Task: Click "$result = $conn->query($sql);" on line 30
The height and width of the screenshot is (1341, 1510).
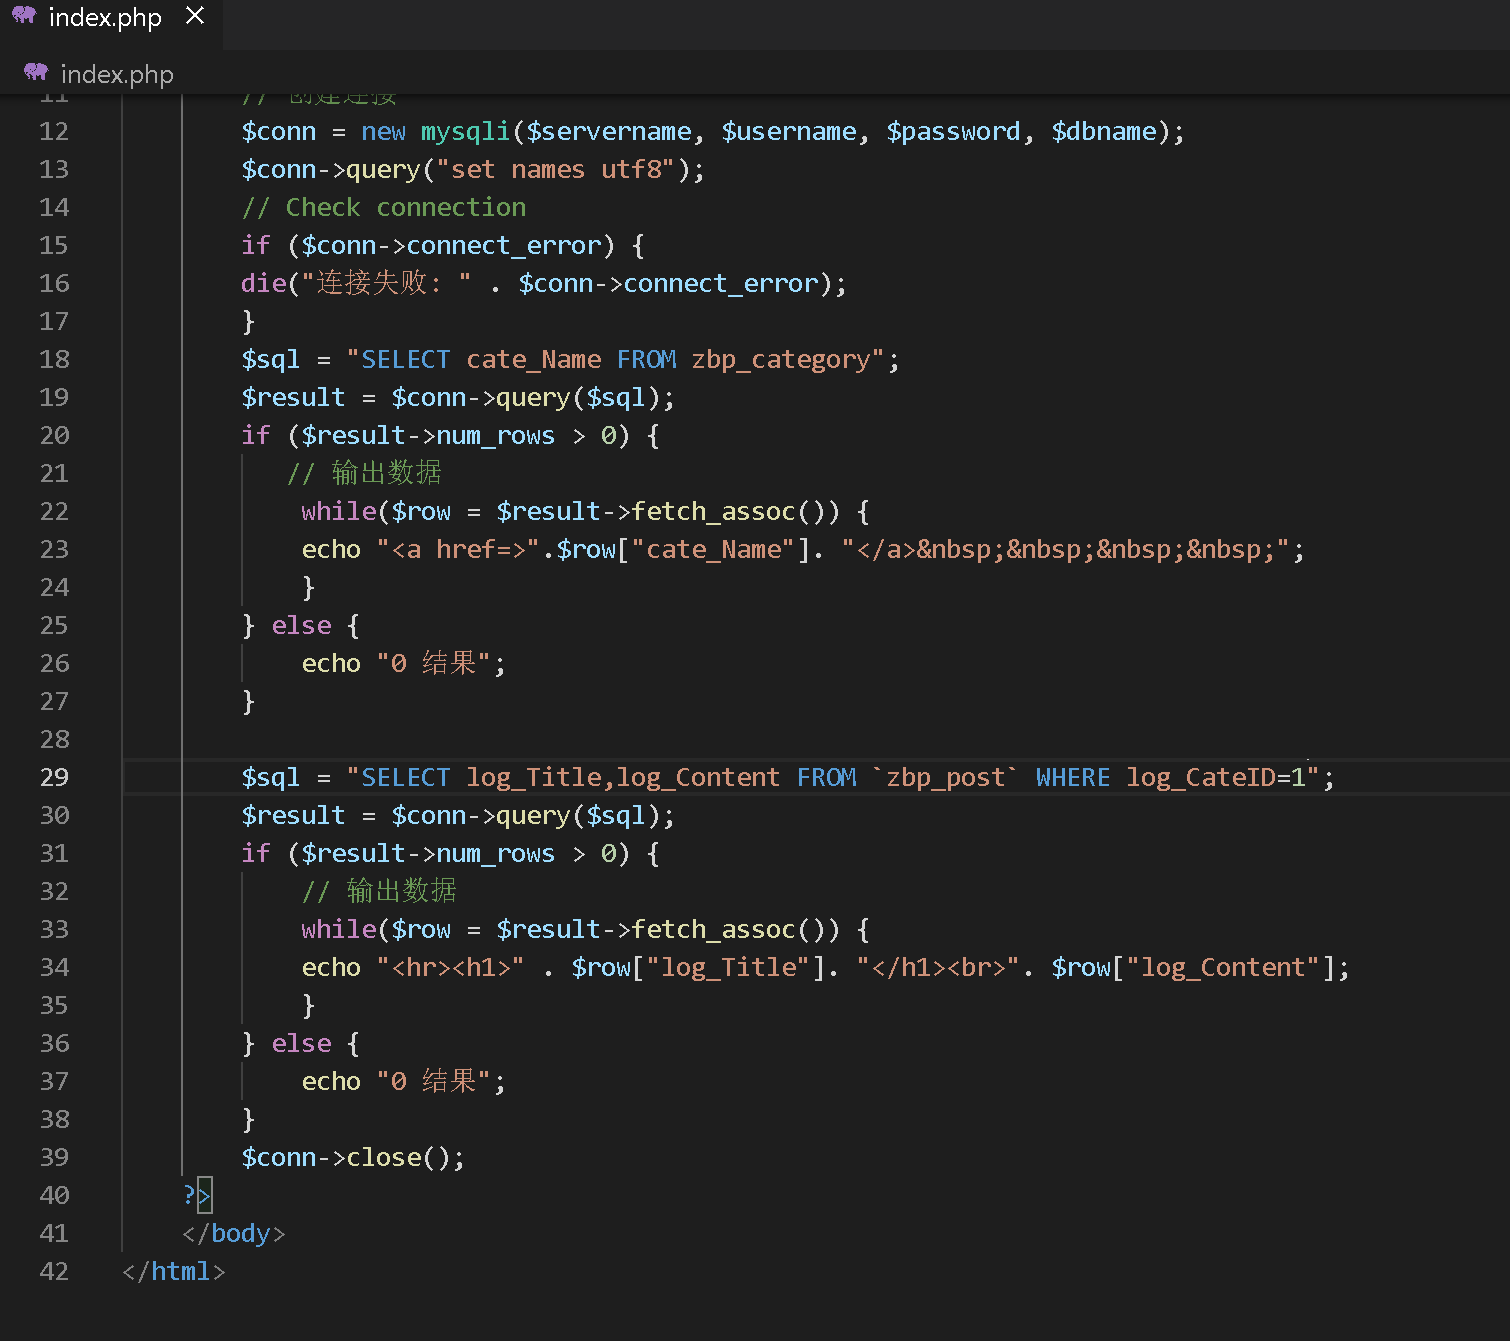Action: (458, 815)
